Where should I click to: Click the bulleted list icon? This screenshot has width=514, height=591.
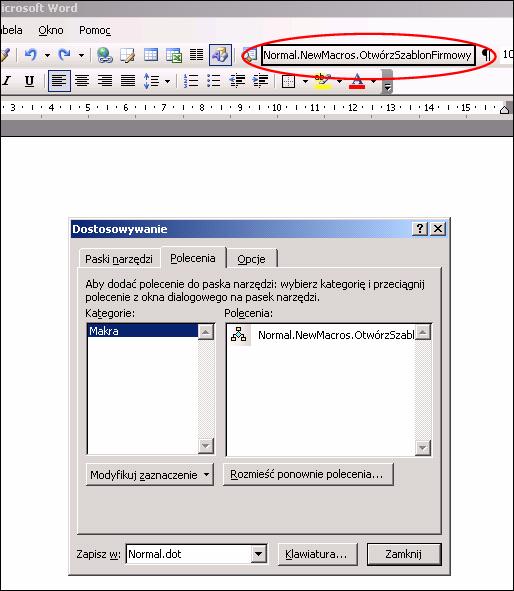pyautogui.click(x=214, y=81)
